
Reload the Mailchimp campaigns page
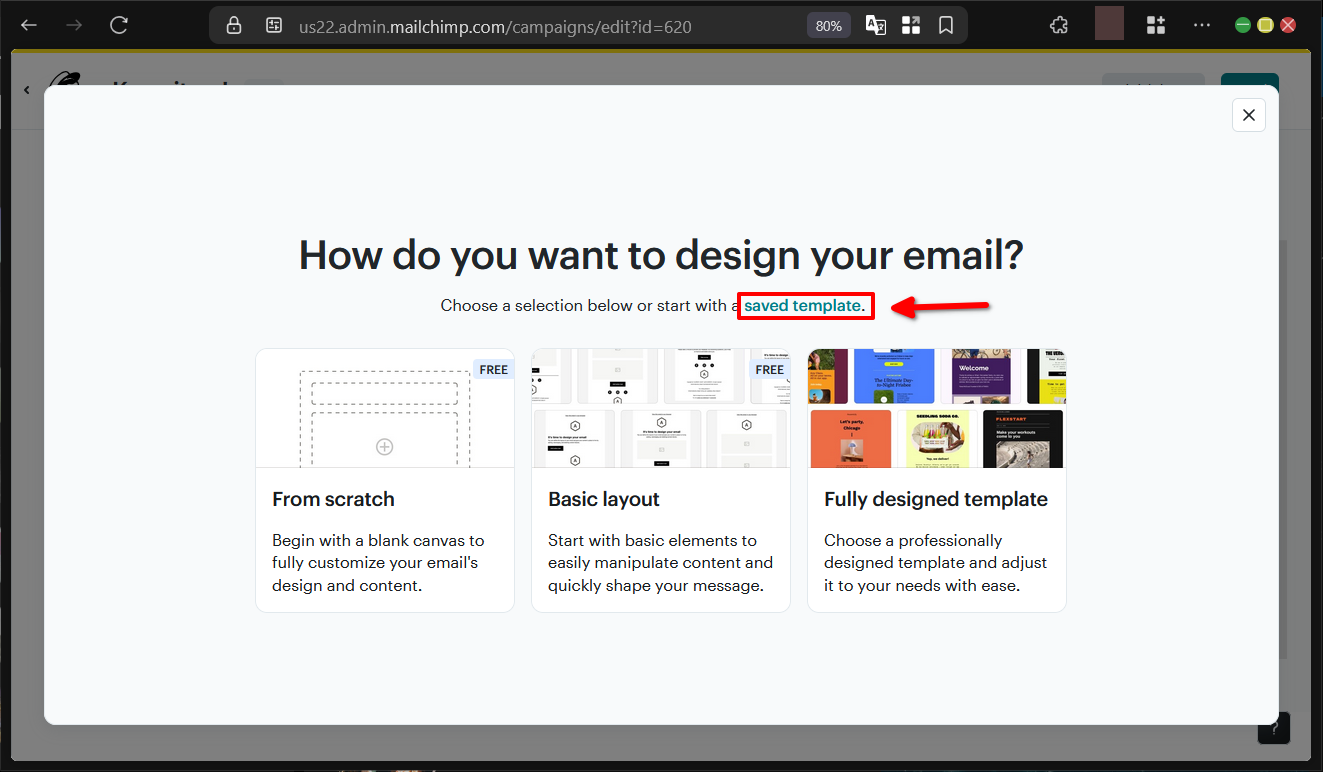tap(118, 24)
